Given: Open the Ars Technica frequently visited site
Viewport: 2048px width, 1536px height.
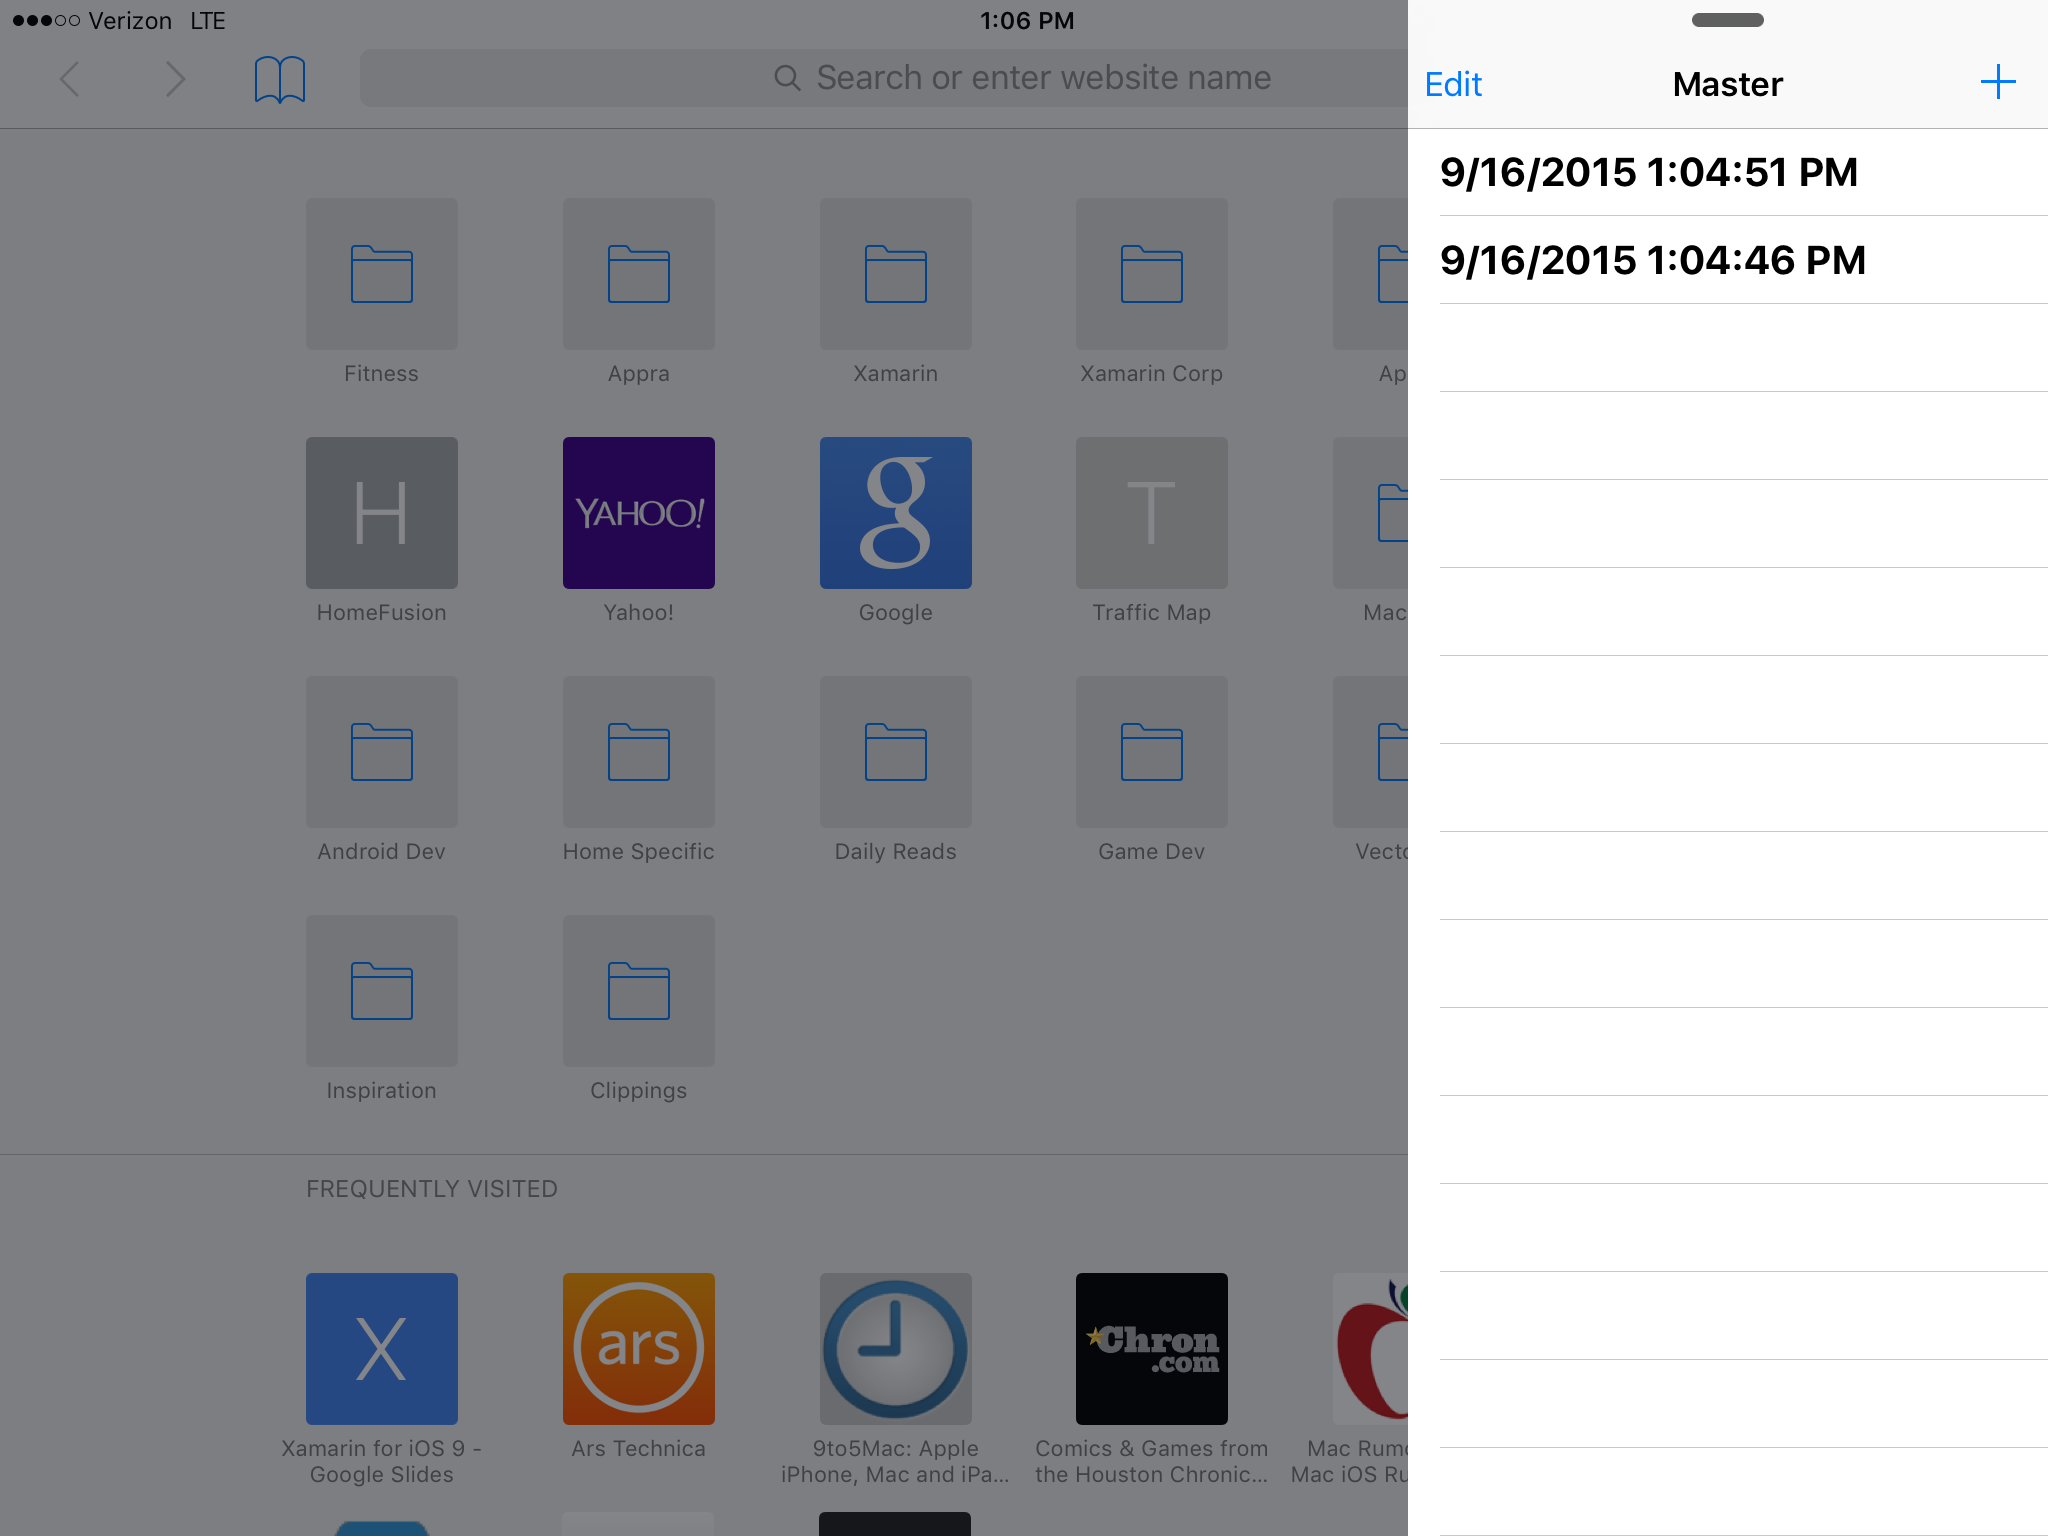Looking at the screenshot, I should (x=638, y=1348).
